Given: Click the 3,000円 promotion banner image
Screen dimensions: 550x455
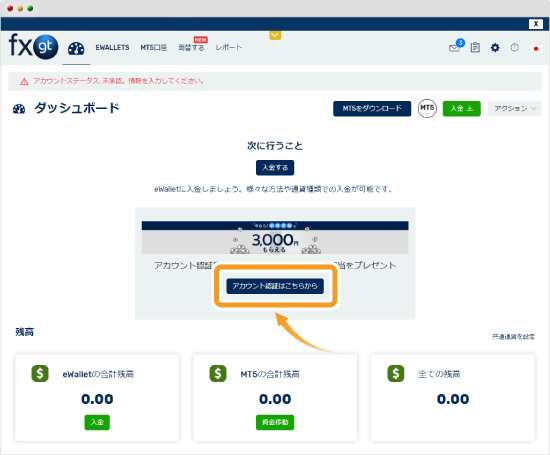Looking at the screenshot, I should (275, 237).
